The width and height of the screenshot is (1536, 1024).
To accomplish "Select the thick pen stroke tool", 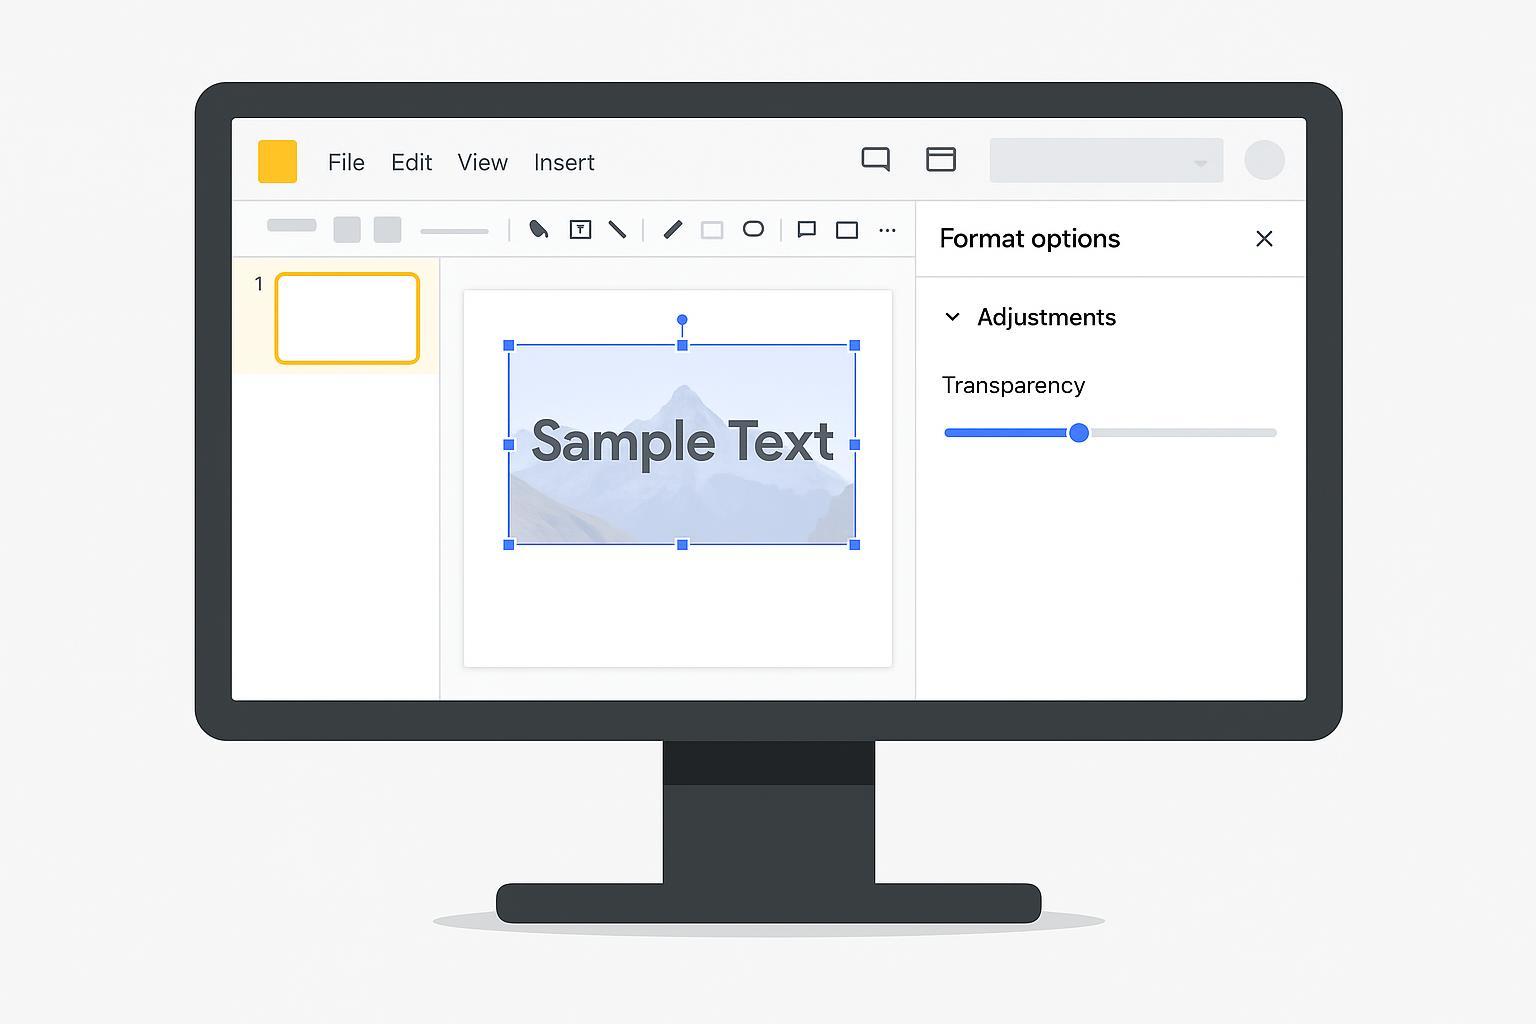I will pos(673,230).
